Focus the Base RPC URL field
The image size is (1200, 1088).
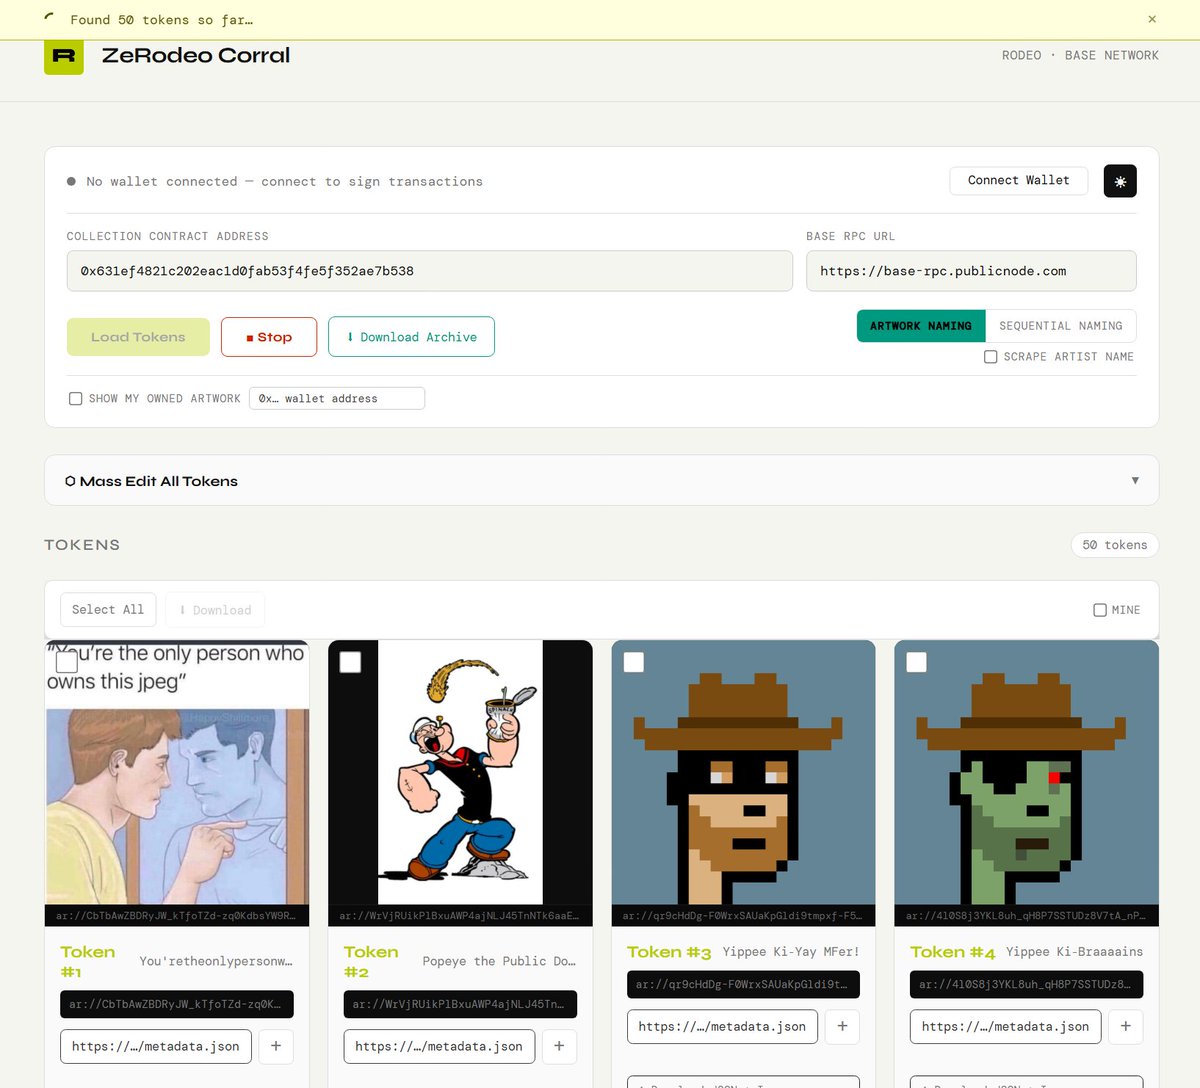click(x=971, y=271)
